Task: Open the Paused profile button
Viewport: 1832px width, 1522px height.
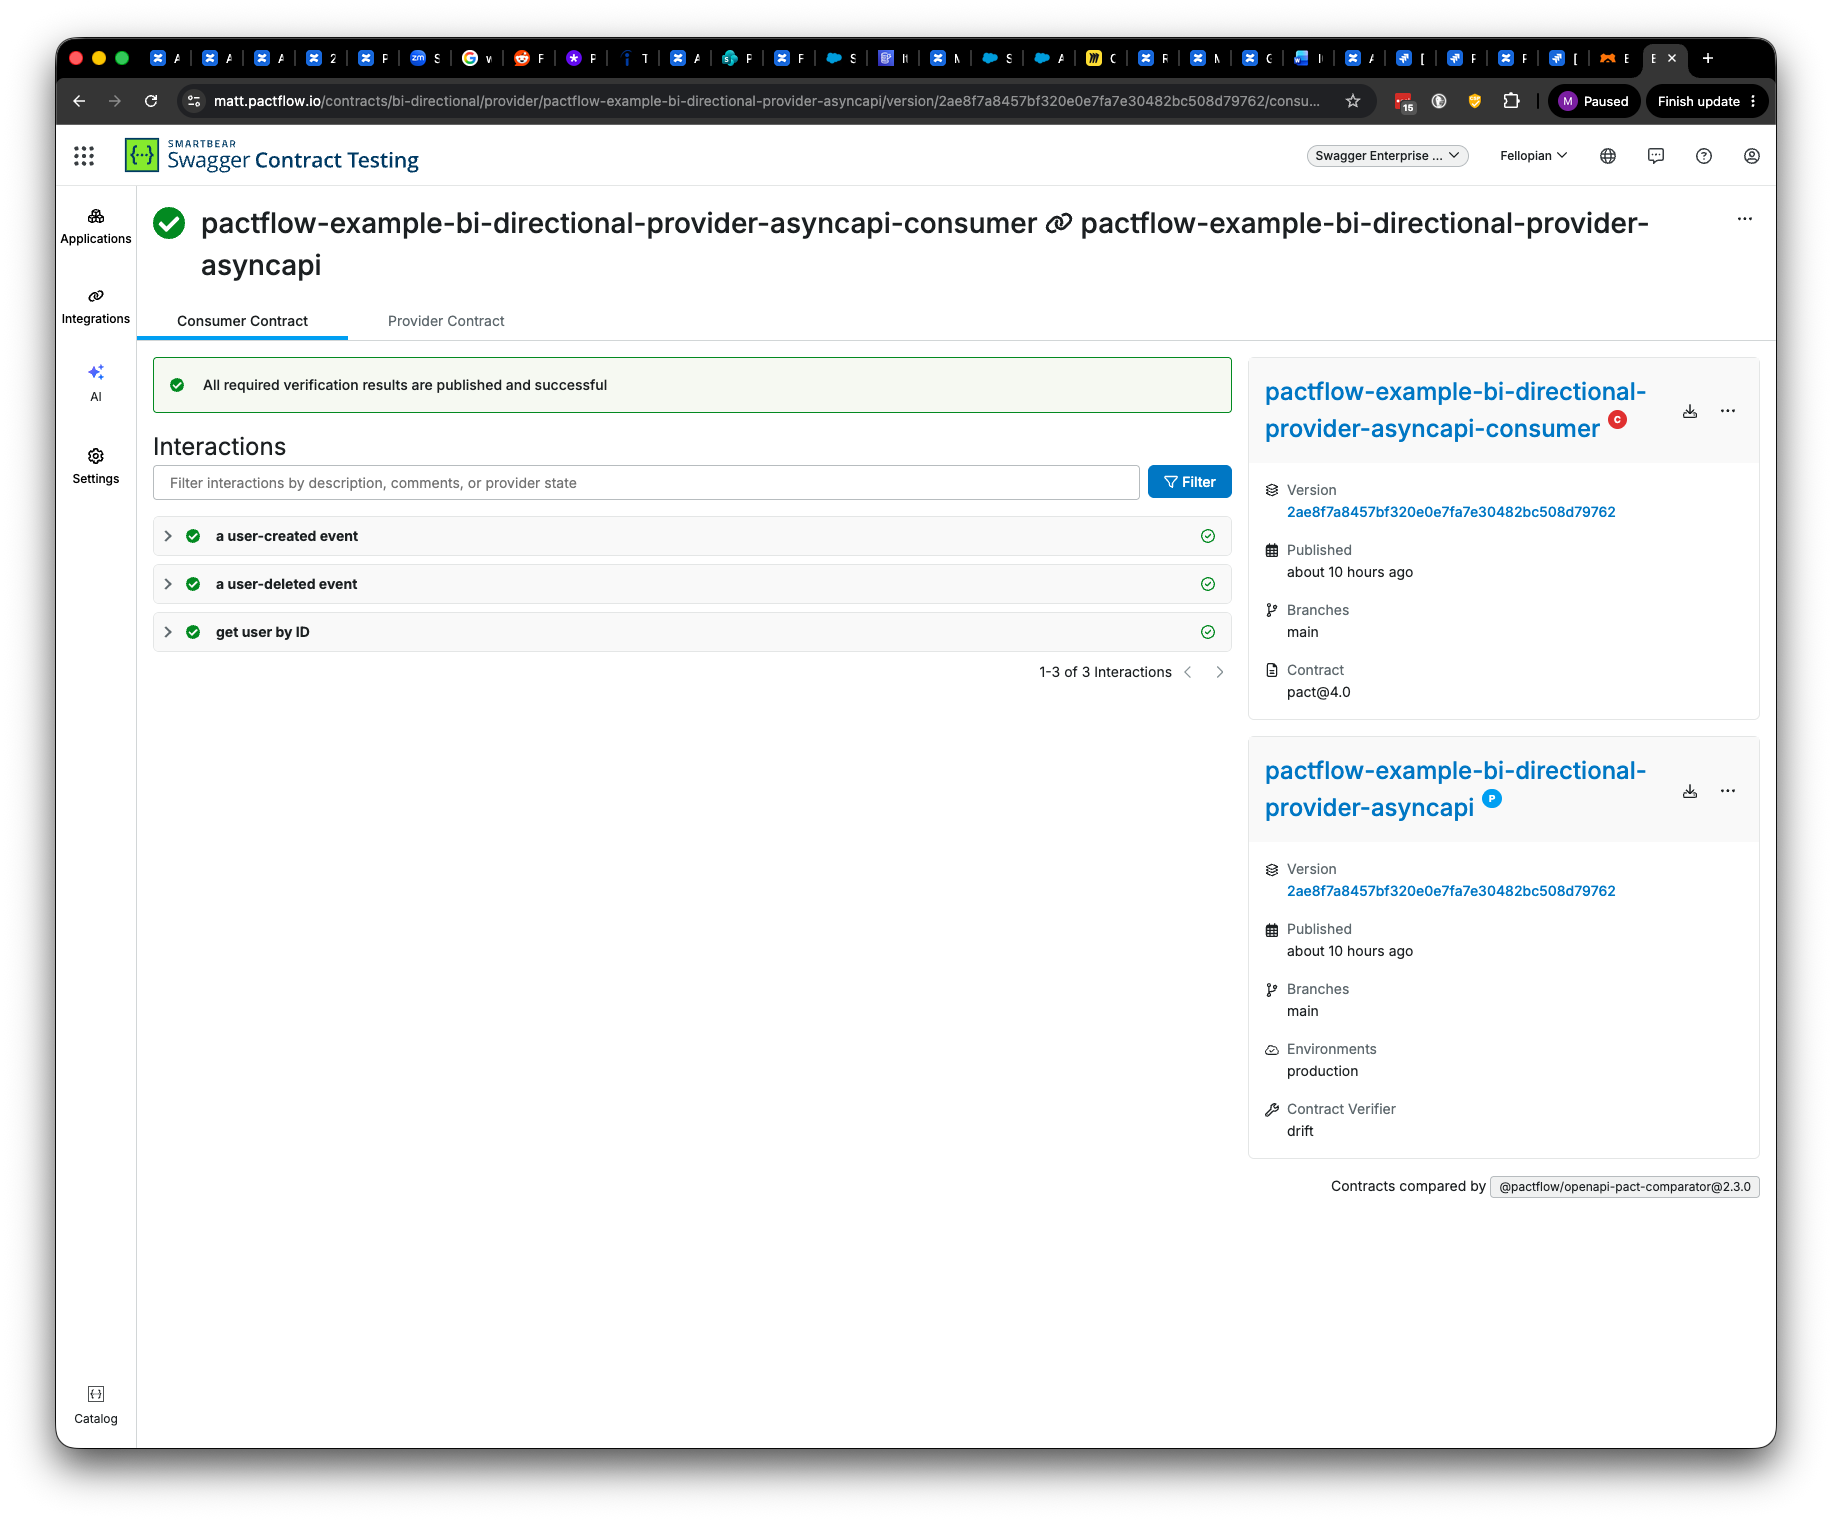Action: pyautogui.click(x=1594, y=101)
